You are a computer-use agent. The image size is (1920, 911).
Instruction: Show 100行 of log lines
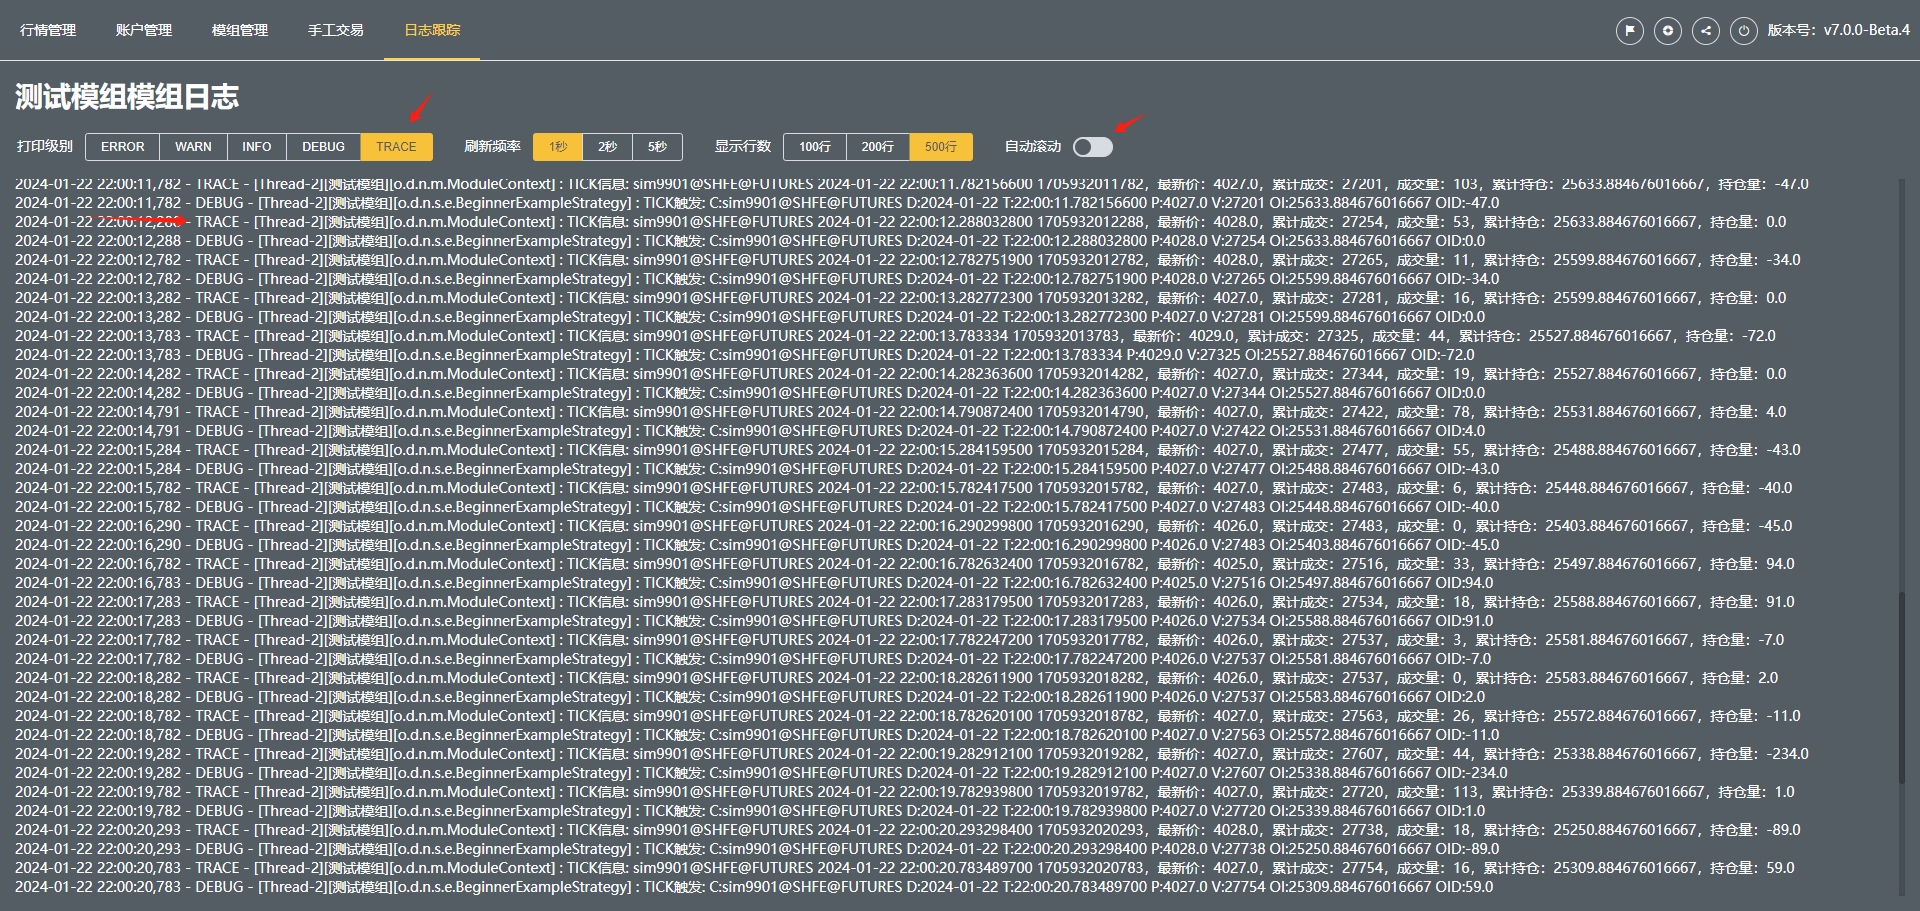[x=815, y=147]
